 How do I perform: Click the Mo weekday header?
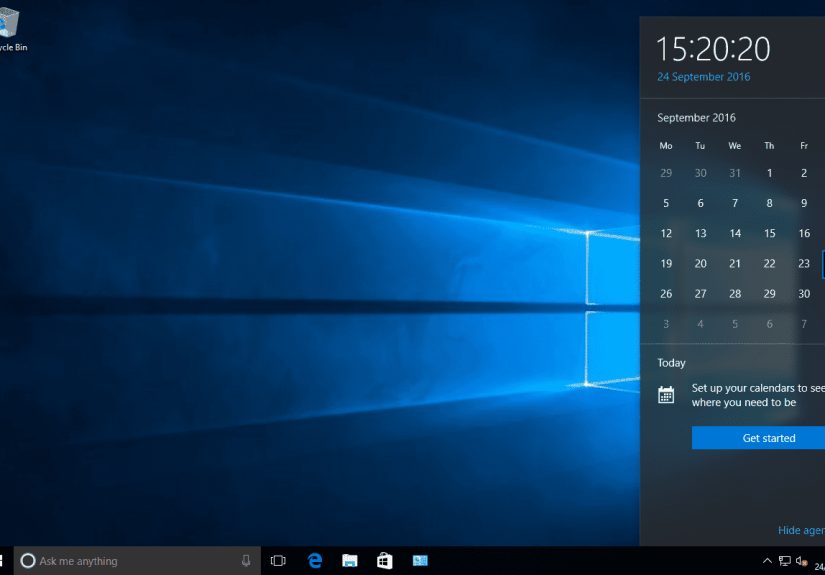click(x=666, y=146)
